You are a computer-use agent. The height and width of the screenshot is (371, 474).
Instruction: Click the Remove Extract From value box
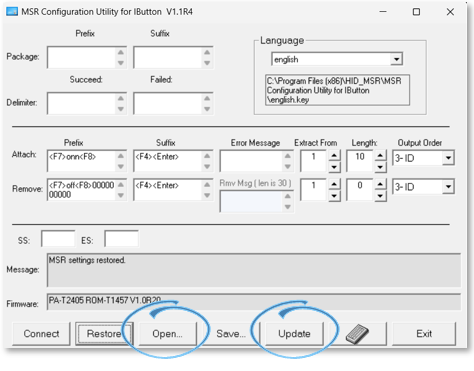pyautogui.click(x=314, y=190)
